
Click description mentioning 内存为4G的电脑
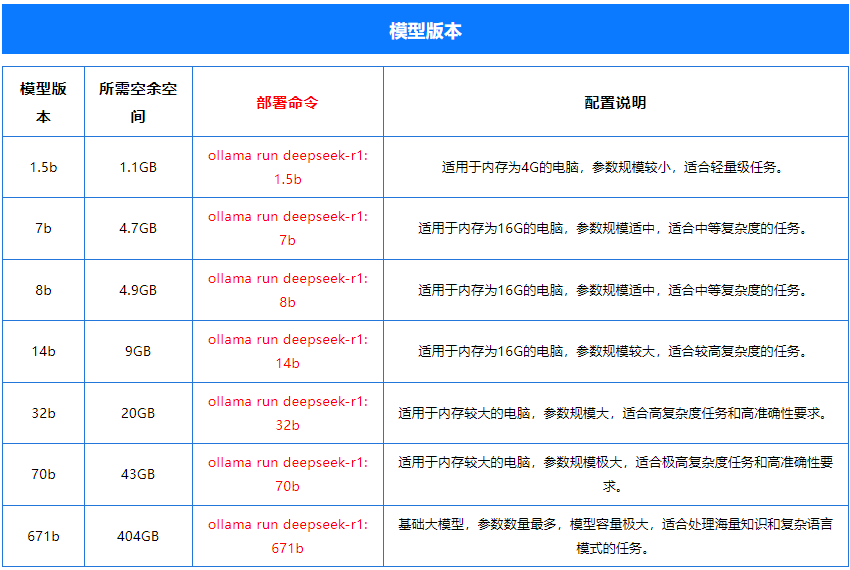tap(614, 168)
